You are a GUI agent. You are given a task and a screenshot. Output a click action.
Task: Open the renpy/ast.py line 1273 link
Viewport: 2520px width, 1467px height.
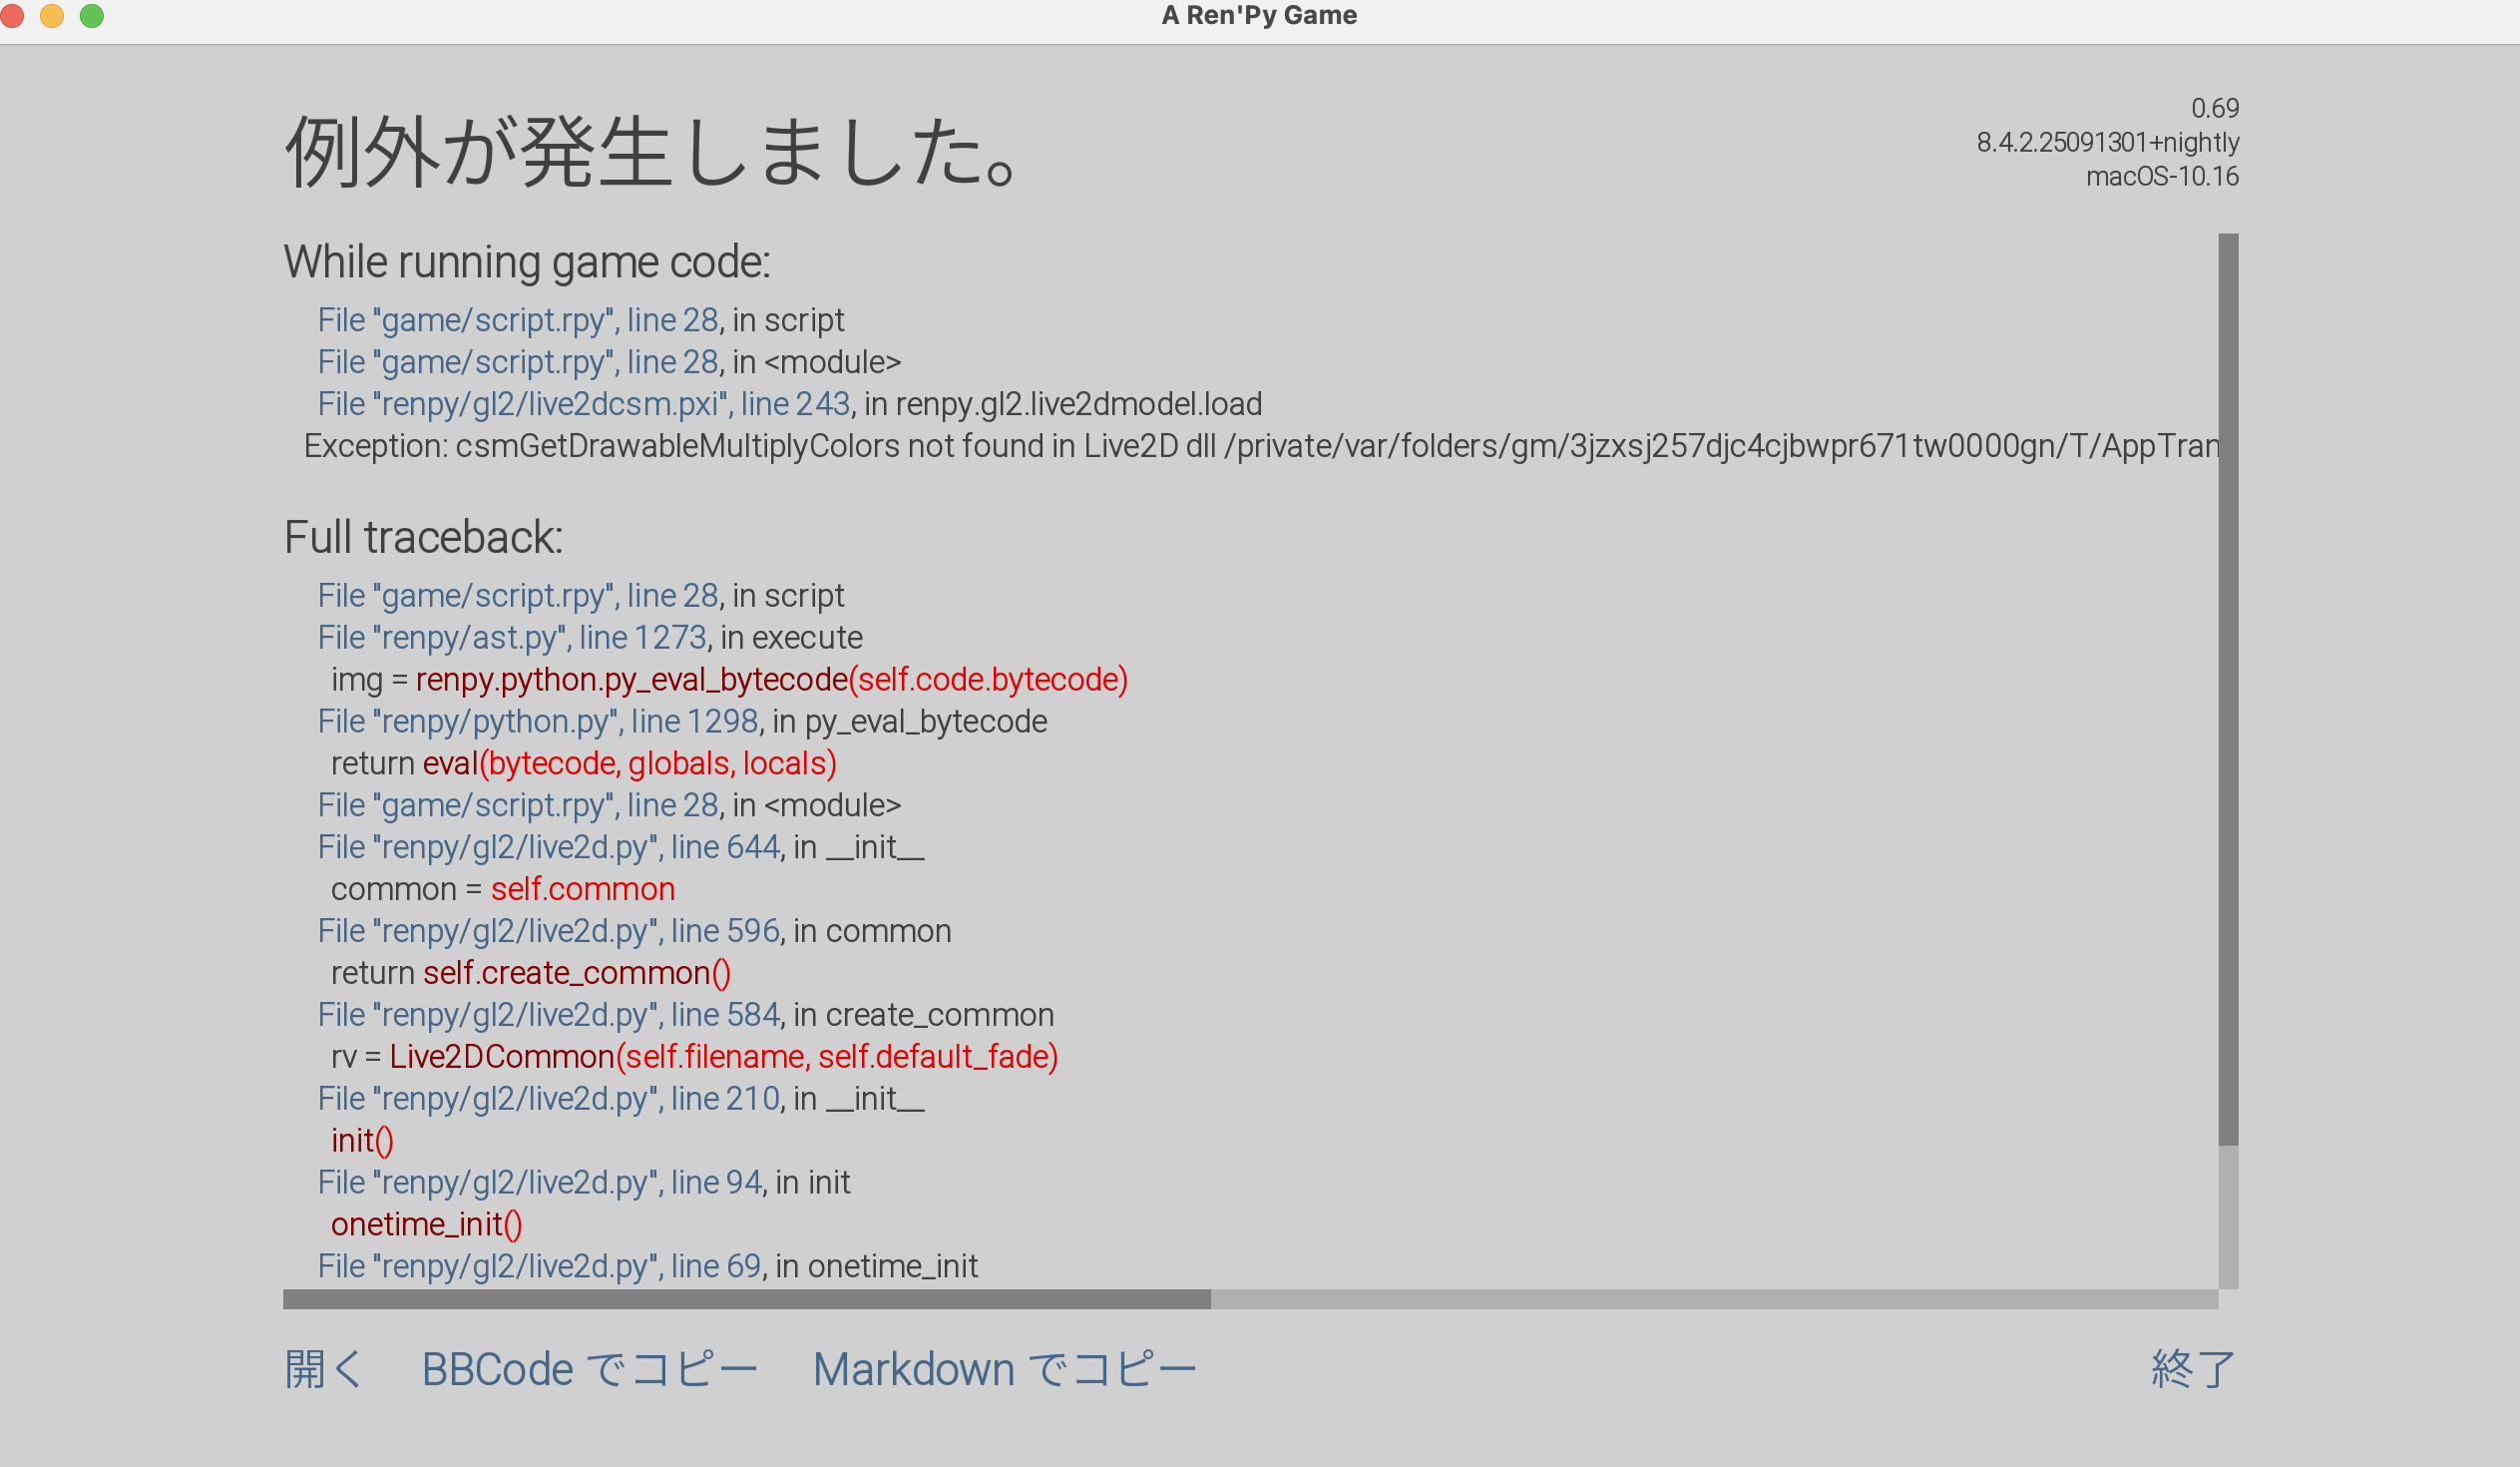pos(511,638)
